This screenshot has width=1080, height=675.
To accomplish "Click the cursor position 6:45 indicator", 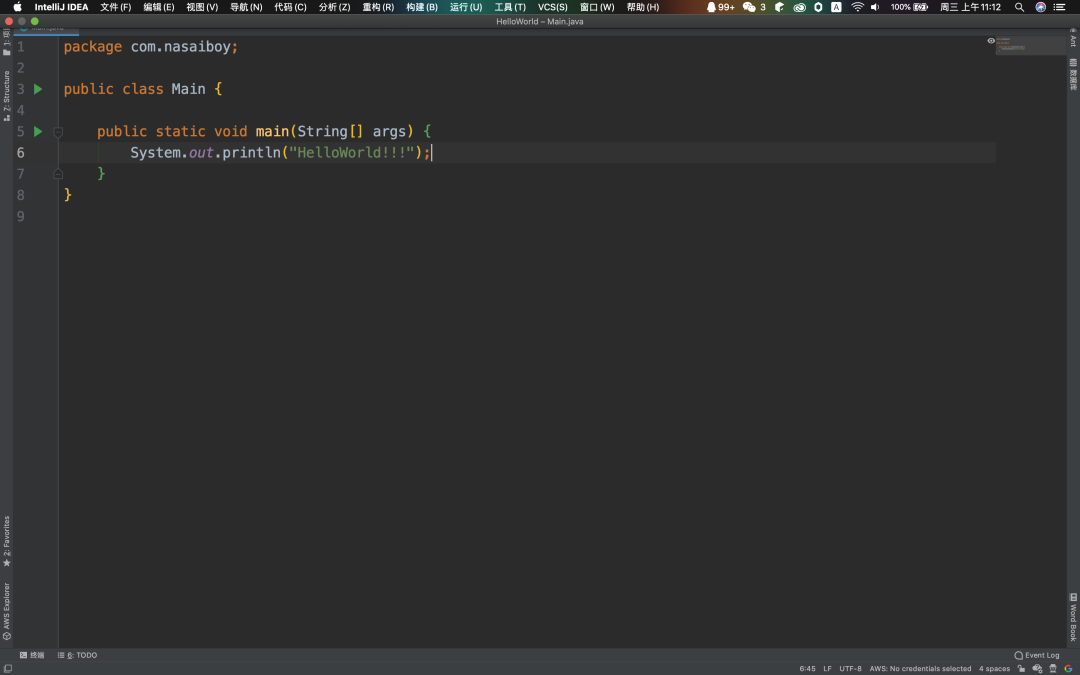I will tap(807, 668).
